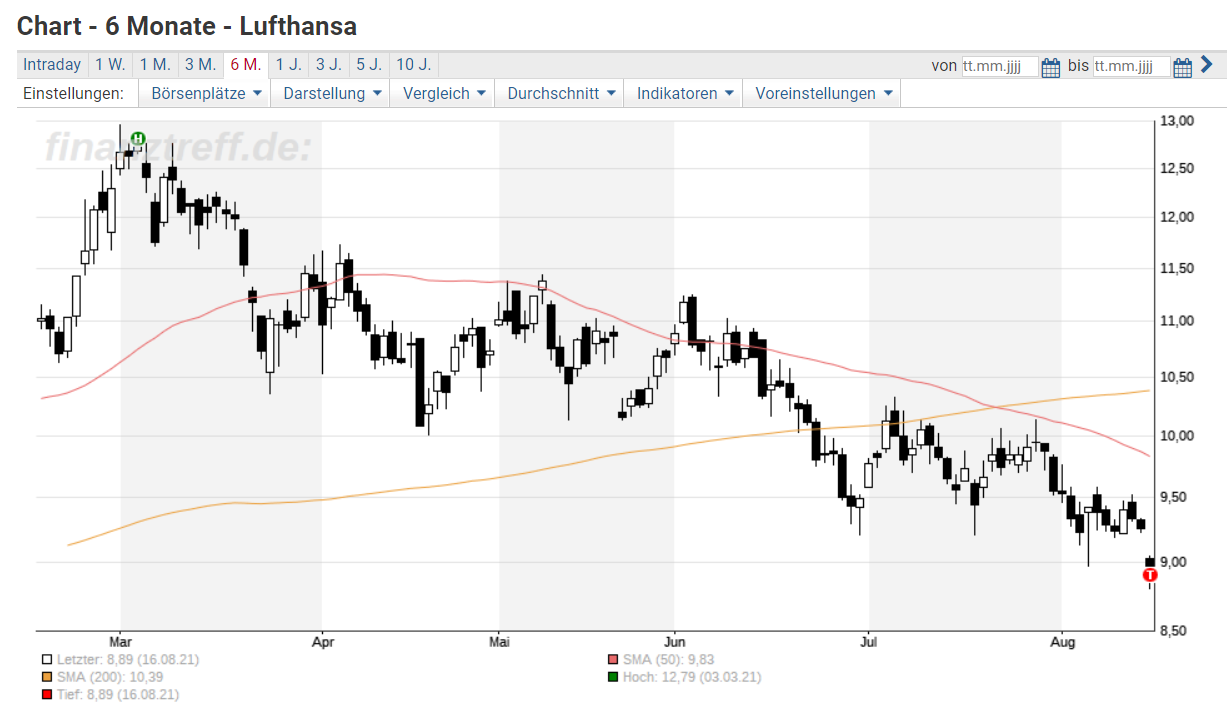This screenshot has width=1227, height=719.
Task: Click the 'Jul' month axis label
Action: tap(869, 642)
